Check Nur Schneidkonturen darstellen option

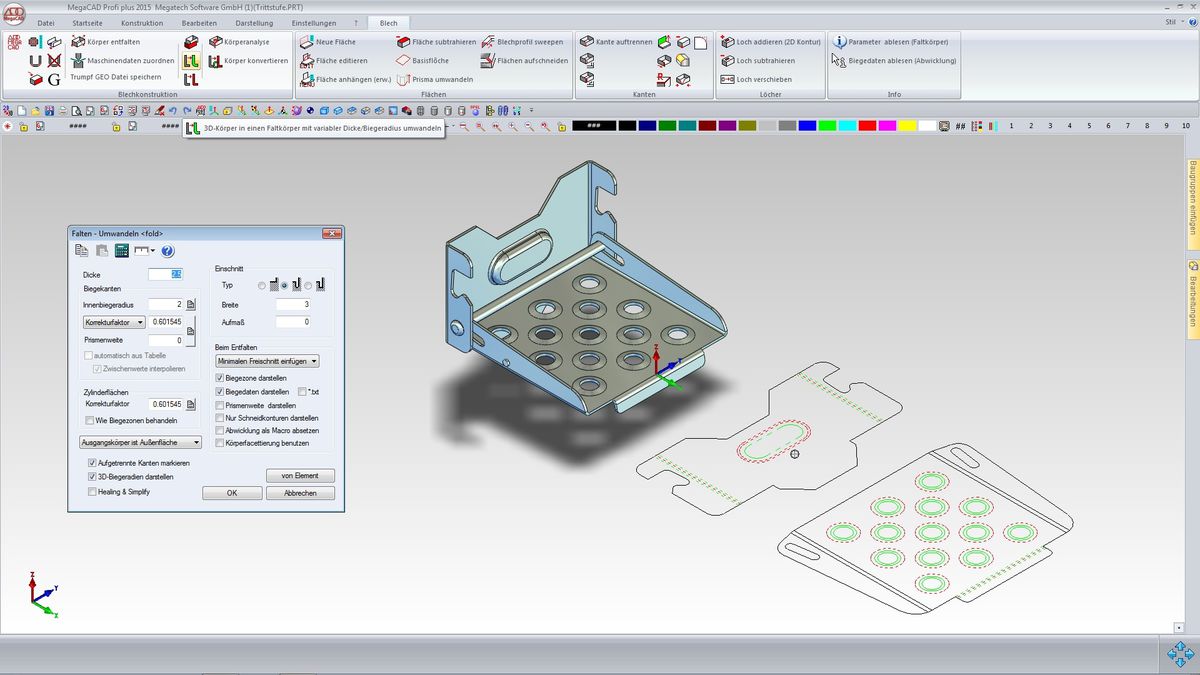point(220,417)
